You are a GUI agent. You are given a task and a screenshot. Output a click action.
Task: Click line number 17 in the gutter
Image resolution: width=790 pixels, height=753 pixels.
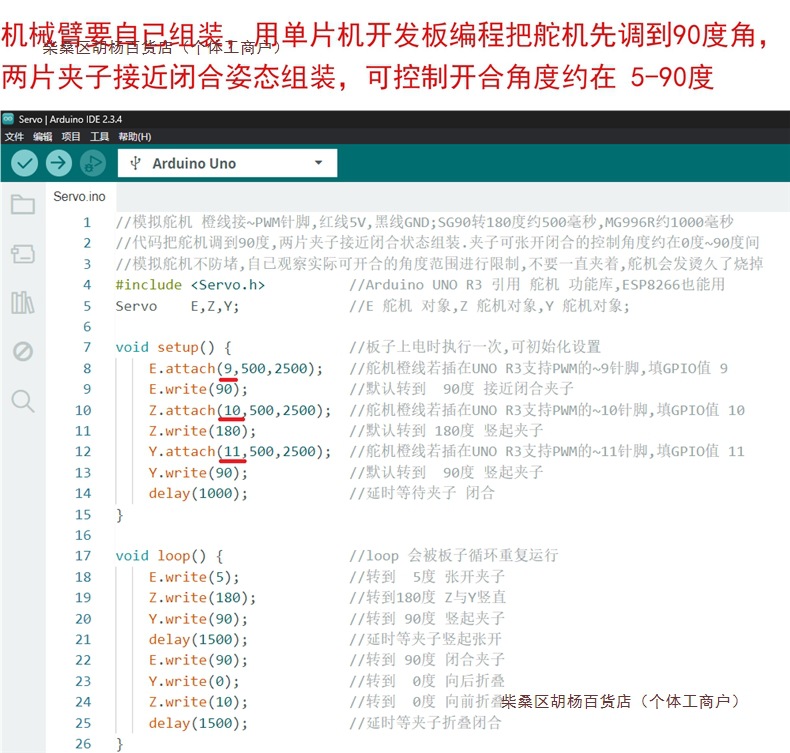pyautogui.click(x=83, y=556)
